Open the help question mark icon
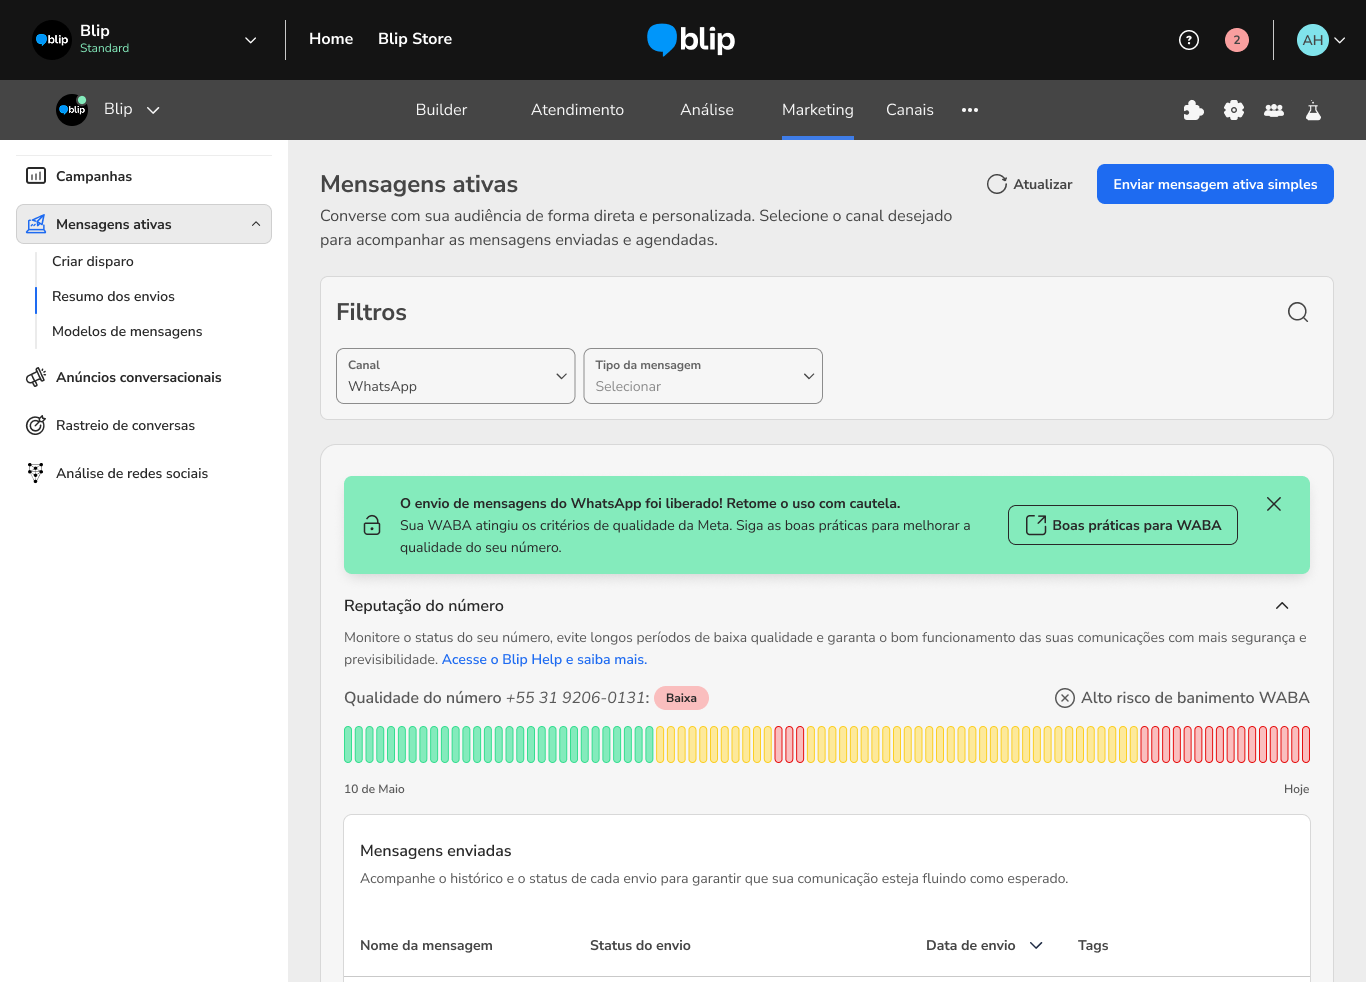 (1188, 40)
